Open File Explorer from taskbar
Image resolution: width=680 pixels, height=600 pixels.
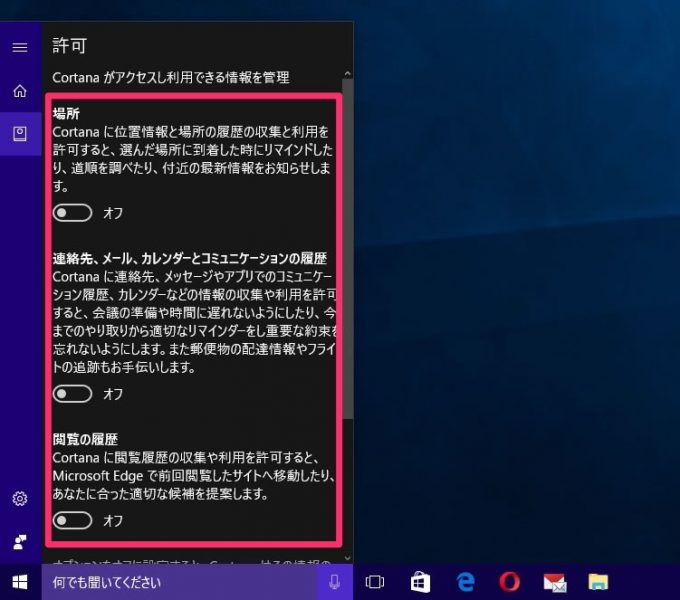coord(598,582)
